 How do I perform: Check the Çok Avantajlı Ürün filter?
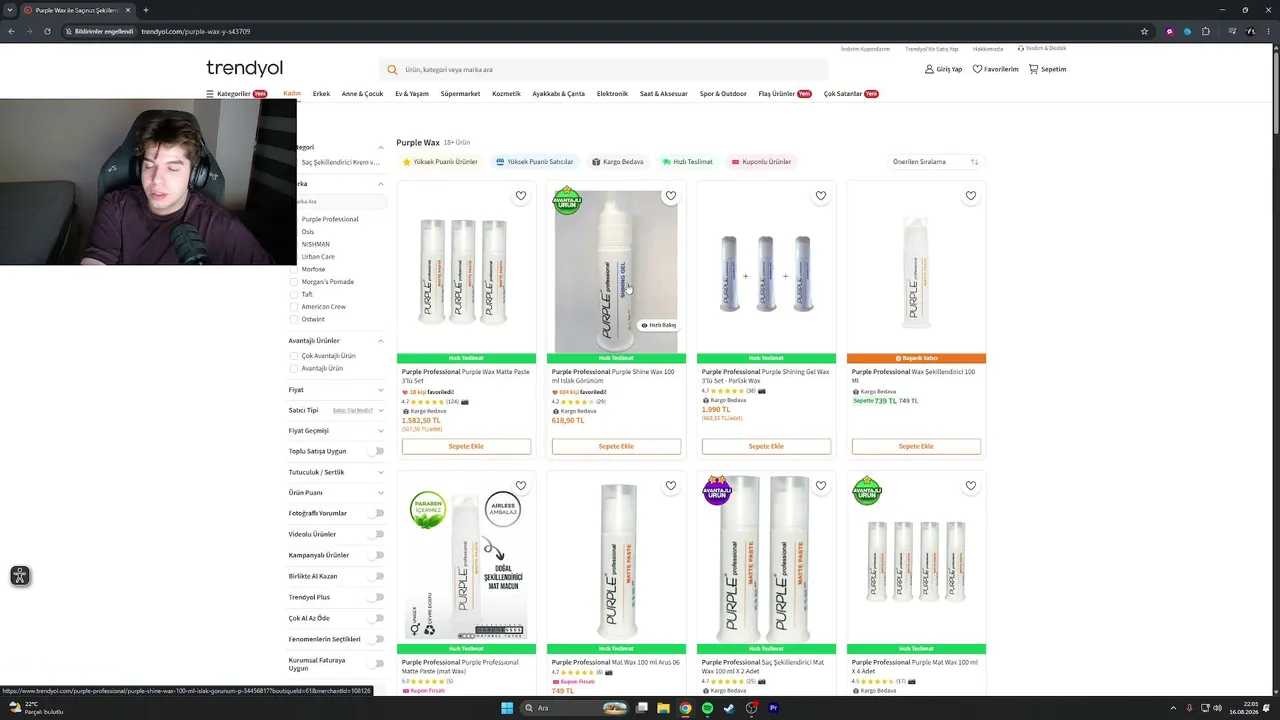coord(294,356)
